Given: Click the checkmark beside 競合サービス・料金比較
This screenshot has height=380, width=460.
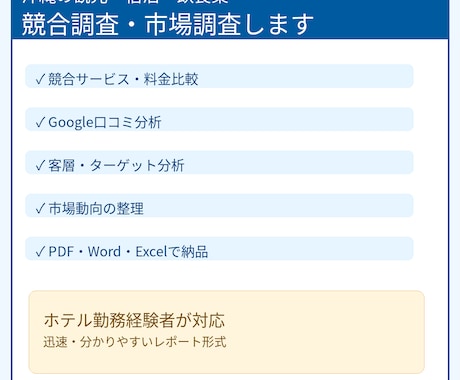Looking at the screenshot, I should point(40,79).
